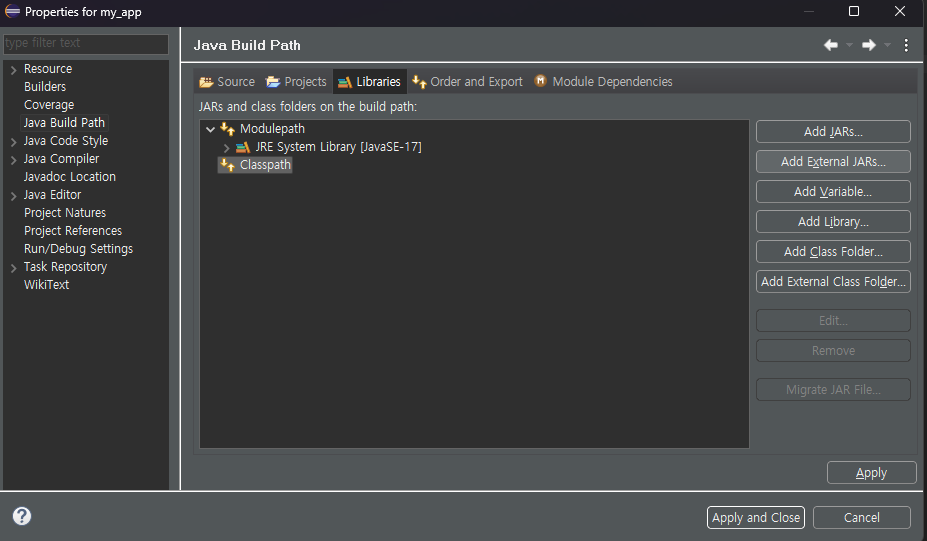This screenshot has height=541, width=927.
Task: Collapse the Modulepath tree node
Action: point(210,129)
